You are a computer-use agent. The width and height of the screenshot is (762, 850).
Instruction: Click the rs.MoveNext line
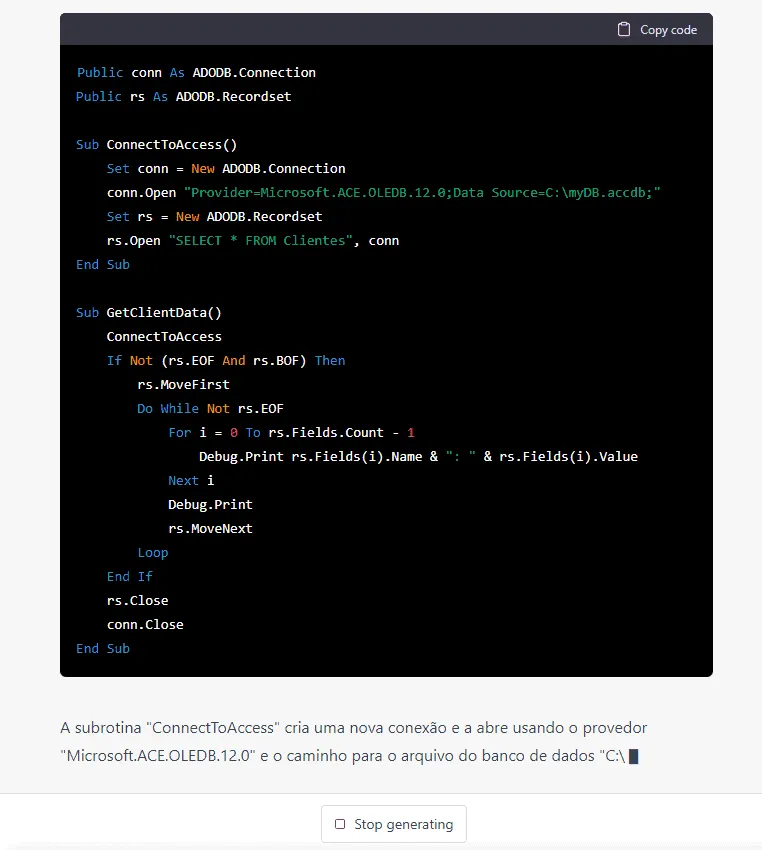coord(210,529)
